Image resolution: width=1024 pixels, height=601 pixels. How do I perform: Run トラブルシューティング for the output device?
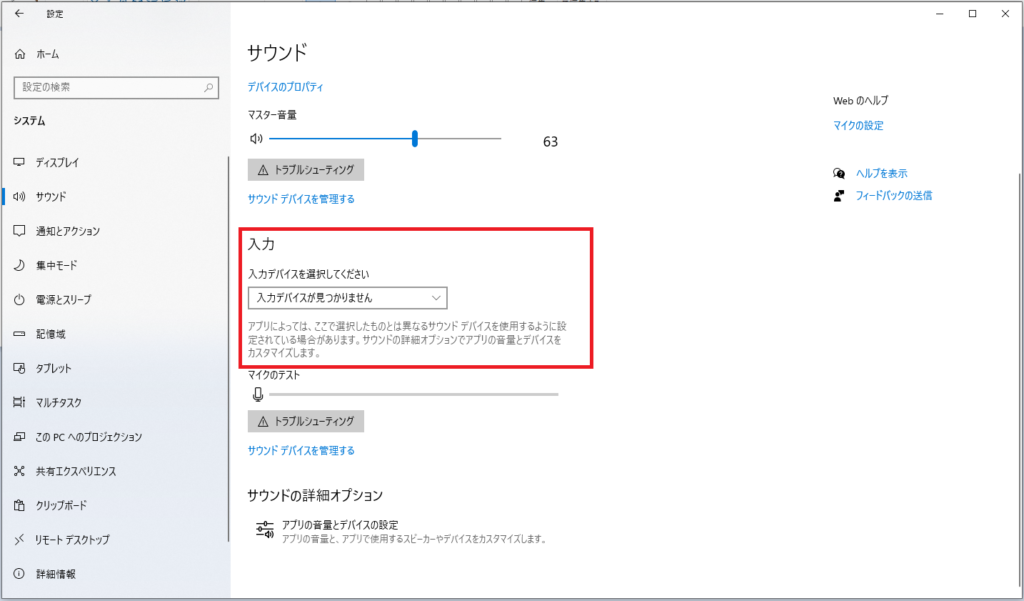(305, 169)
